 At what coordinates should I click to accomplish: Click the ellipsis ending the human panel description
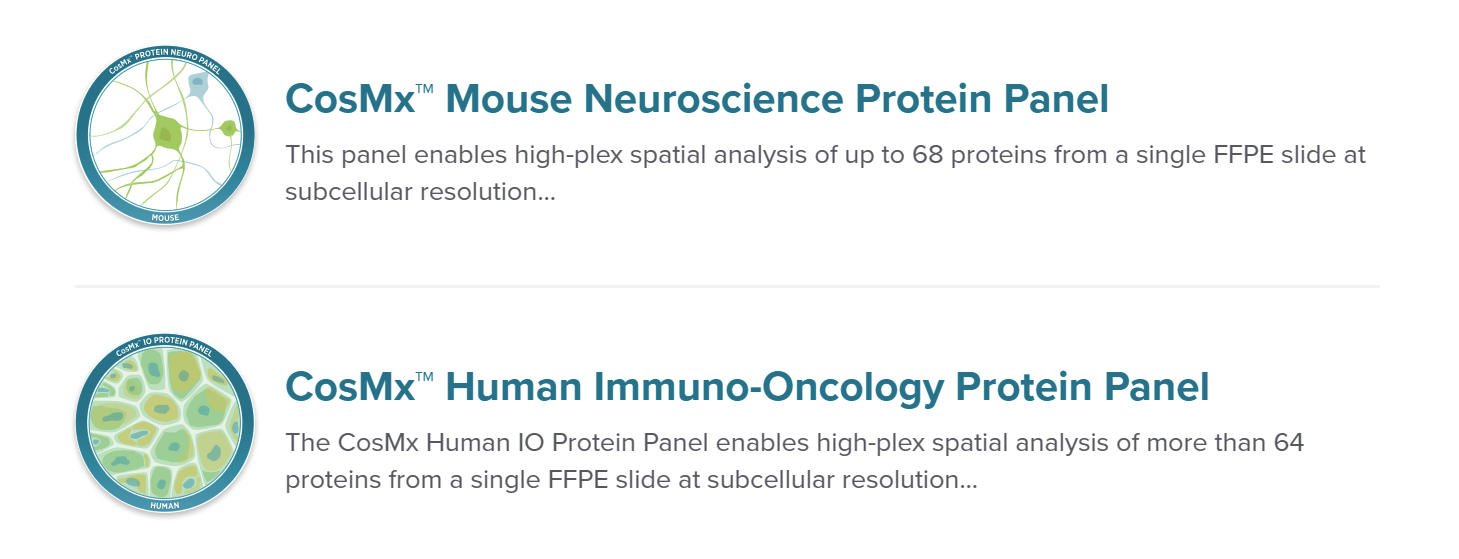[968, 485]
